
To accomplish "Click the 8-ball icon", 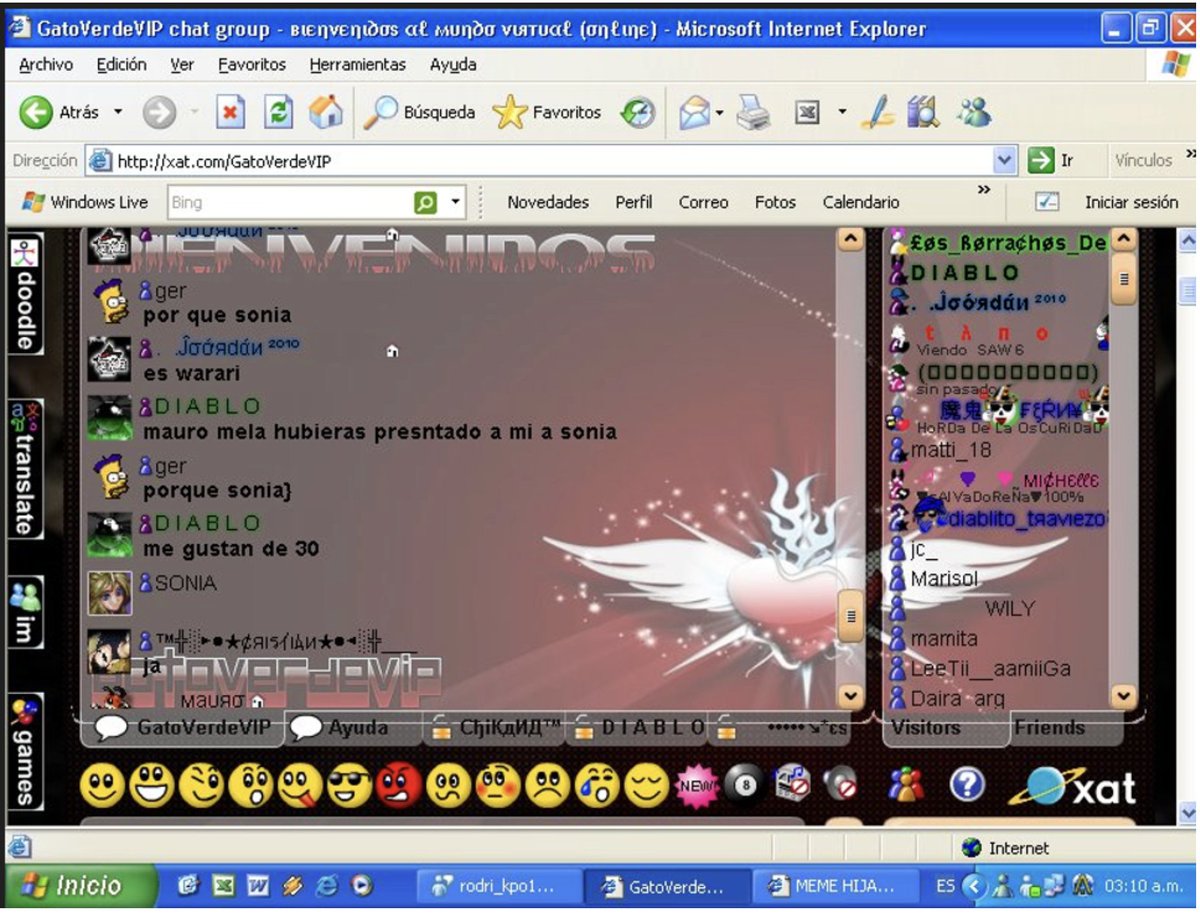I will [742, 786].
